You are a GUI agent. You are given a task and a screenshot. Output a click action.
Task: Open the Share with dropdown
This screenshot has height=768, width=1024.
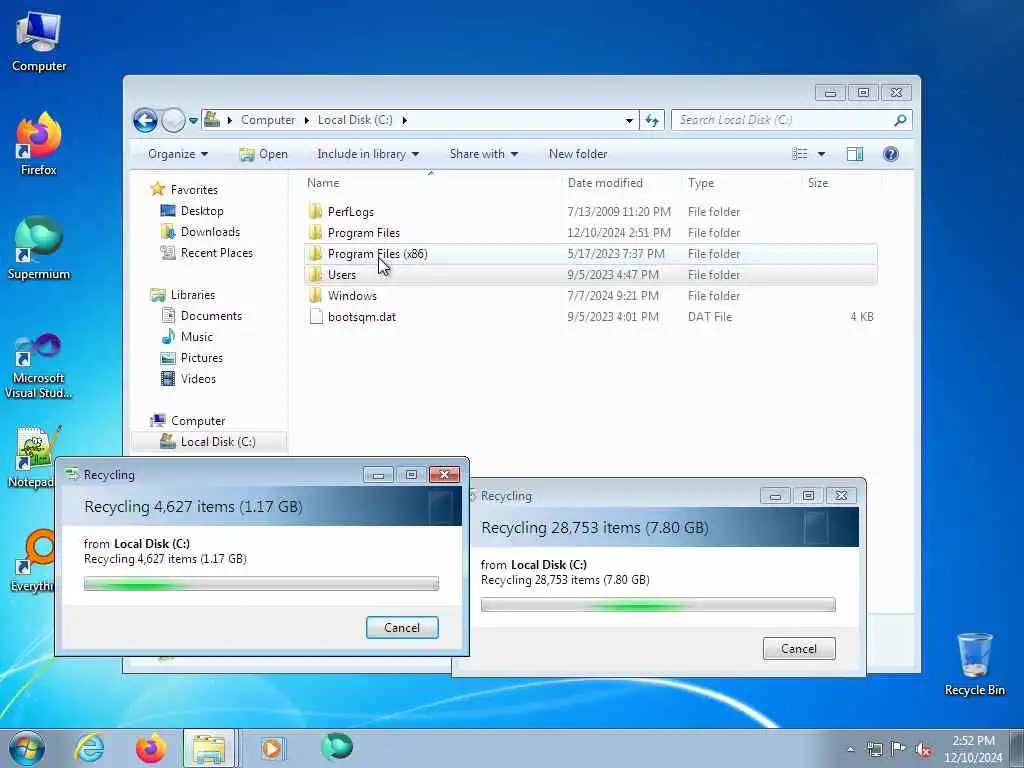pos(483,154)
